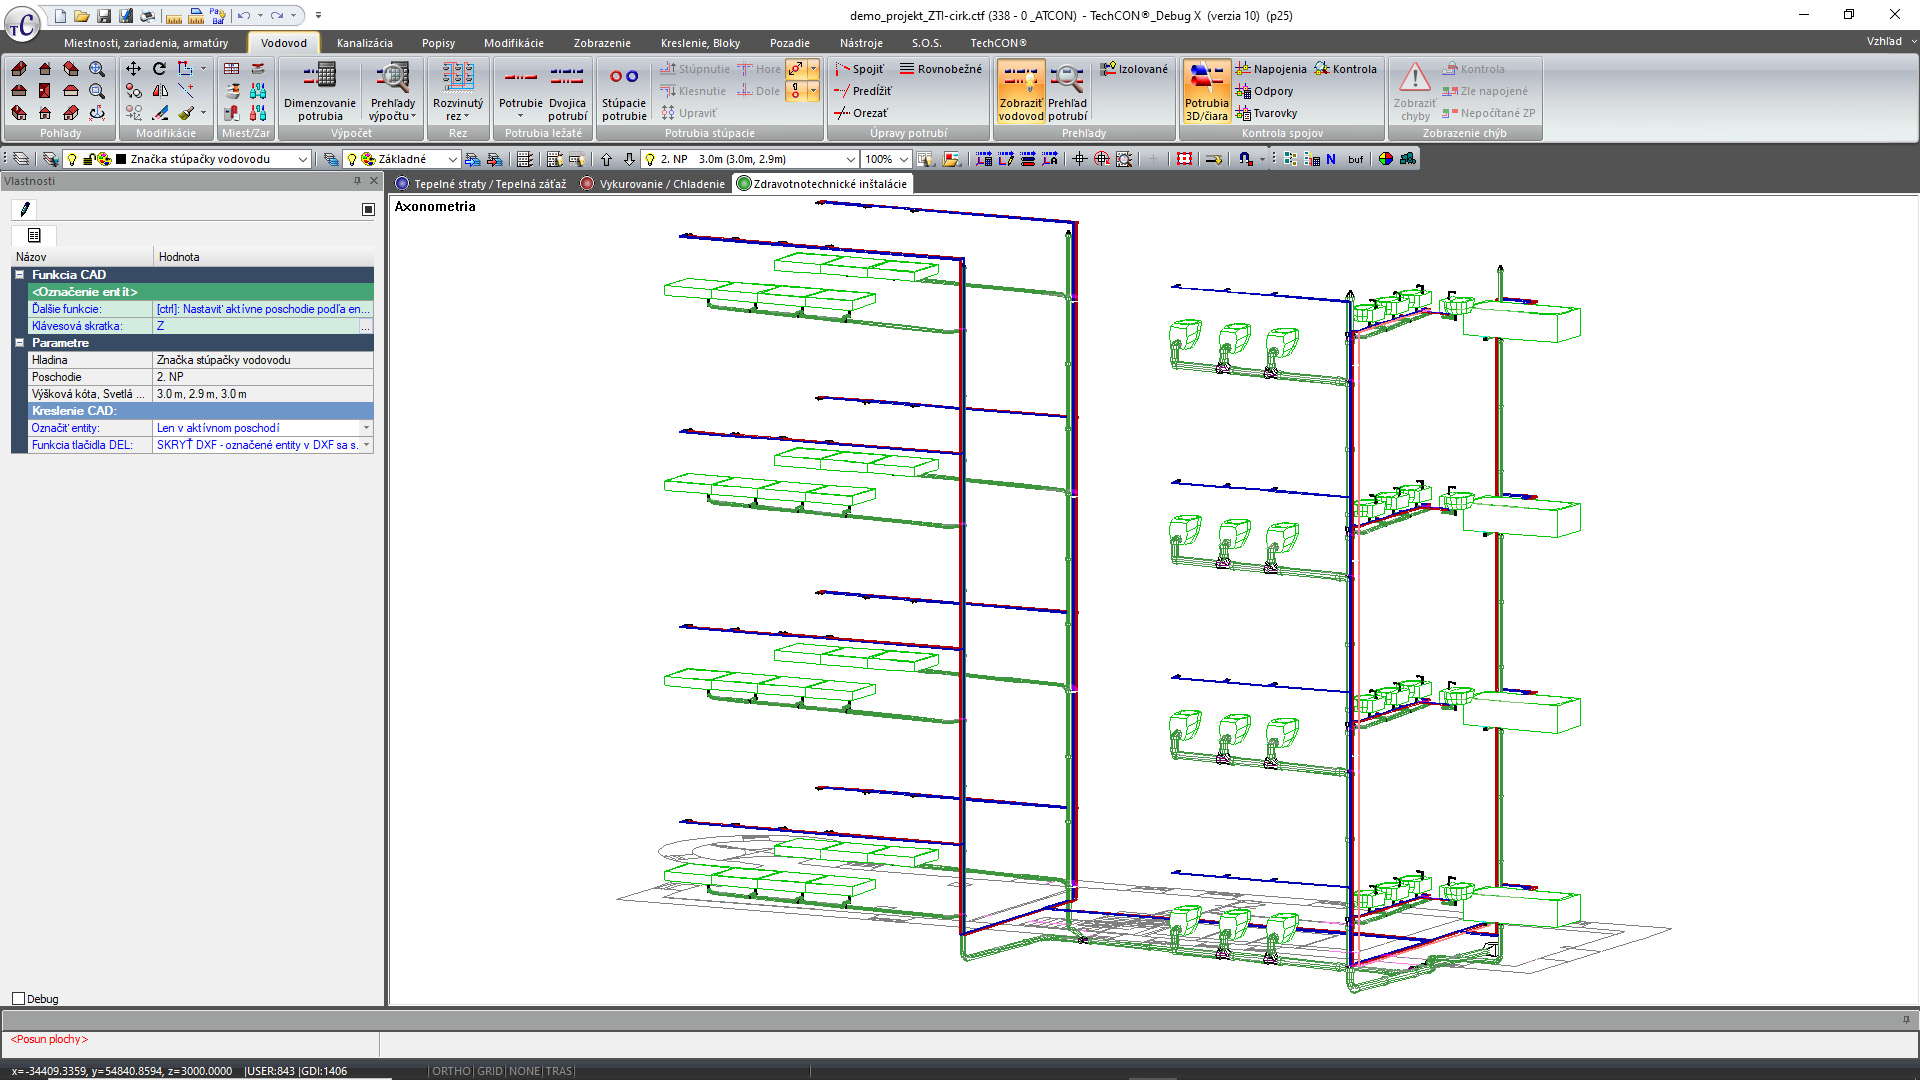Image resolution: width=1920 pixels, height=1080 pixels.
Task: Enable the Debug checkbox
Action: click(18, 998)
